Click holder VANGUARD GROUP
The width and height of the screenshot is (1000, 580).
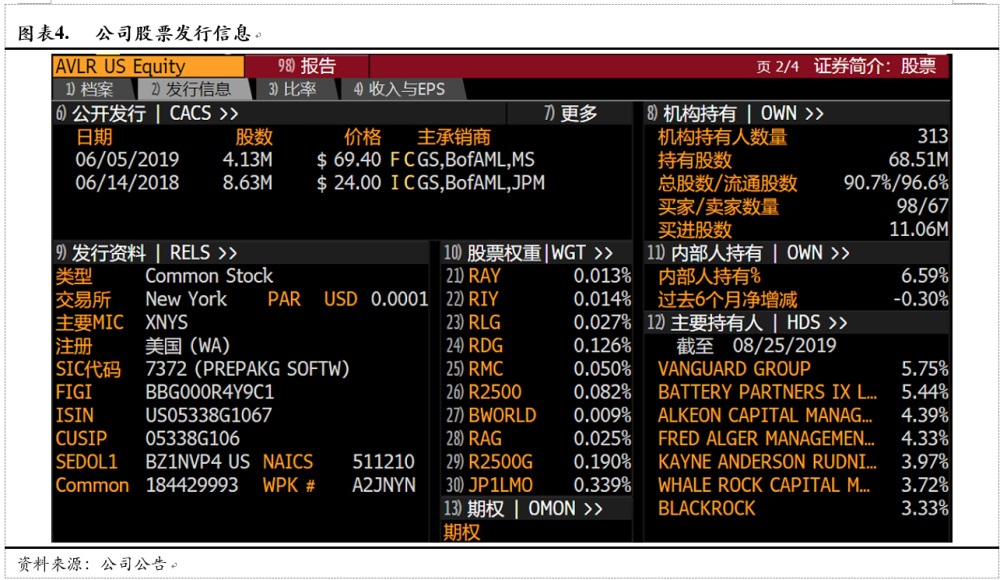coord(734,369)
